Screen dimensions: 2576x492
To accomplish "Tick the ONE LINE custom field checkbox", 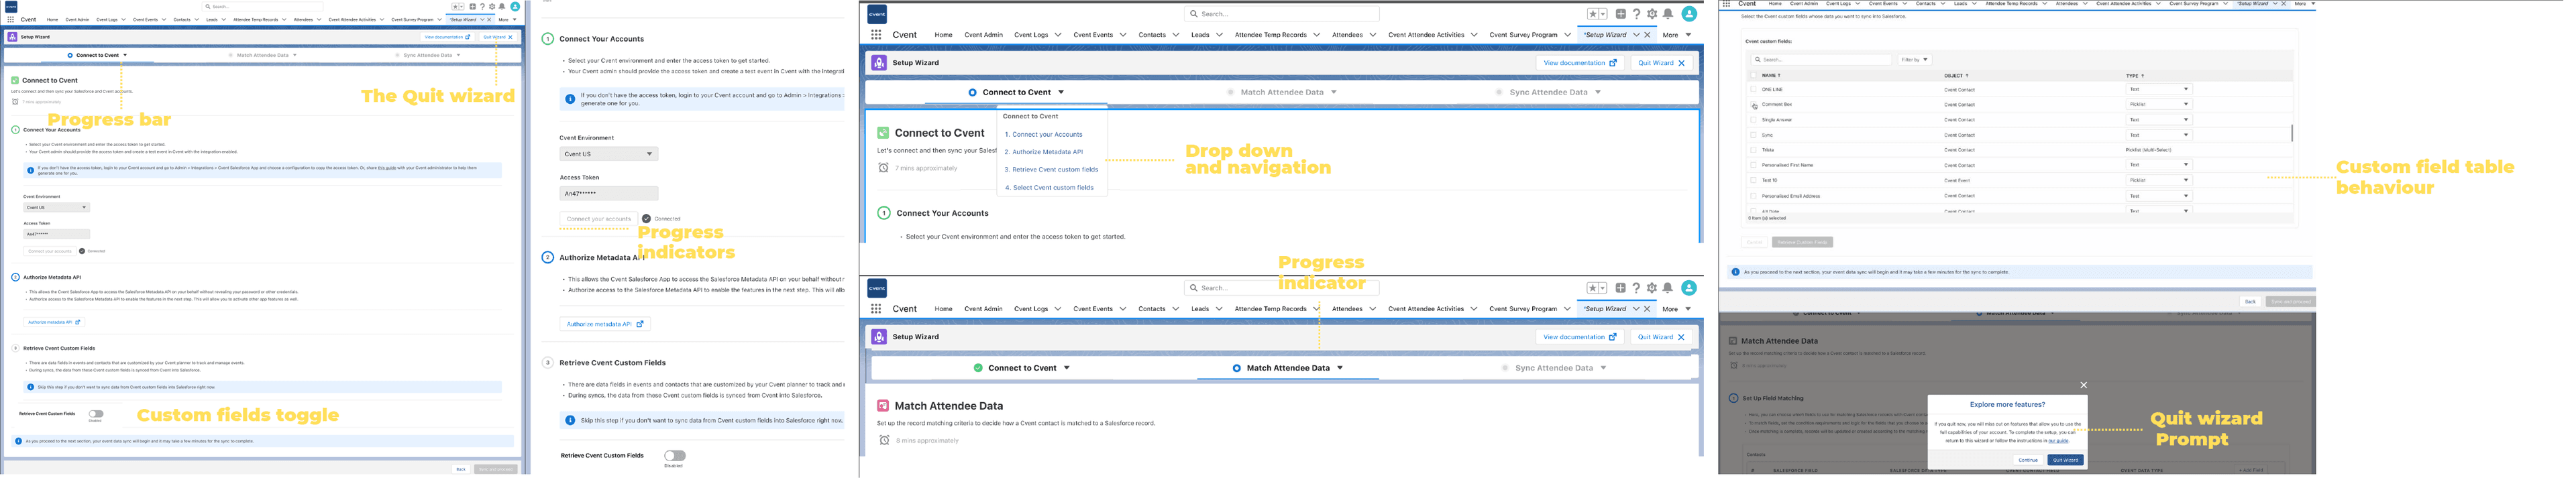I will (1753, 89).
